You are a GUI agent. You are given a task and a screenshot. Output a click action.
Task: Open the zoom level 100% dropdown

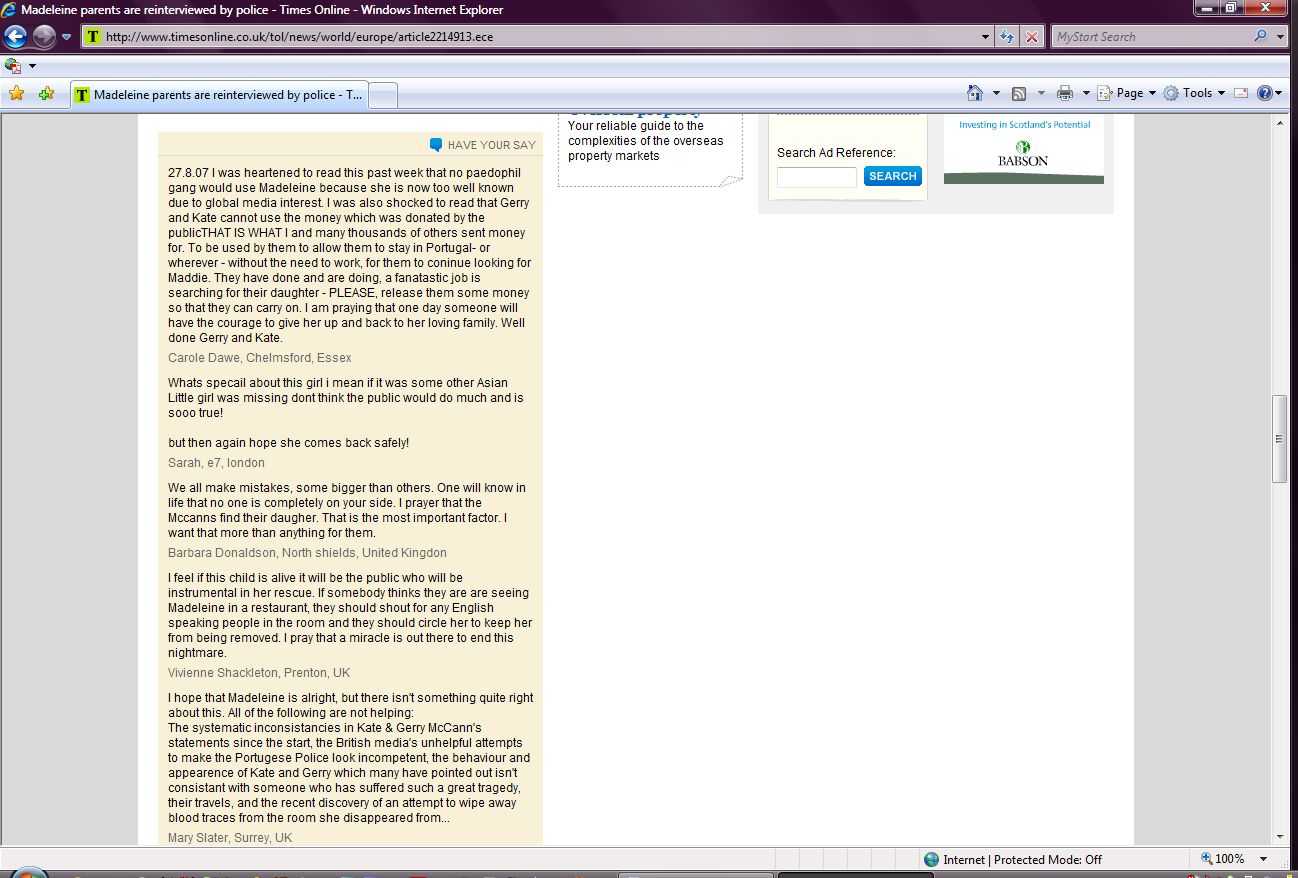[1264, 859]
